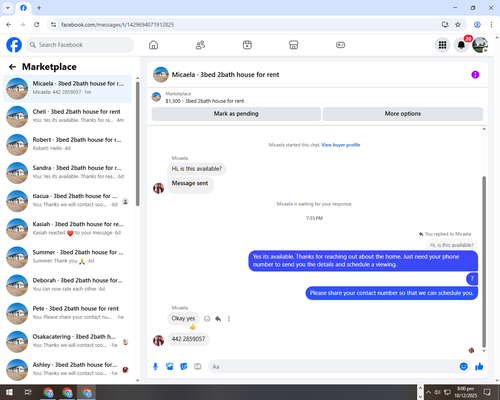Viewport: 500px width, 400px height.
Task: Bookmark this page with star icon
Action: point(458,25)
